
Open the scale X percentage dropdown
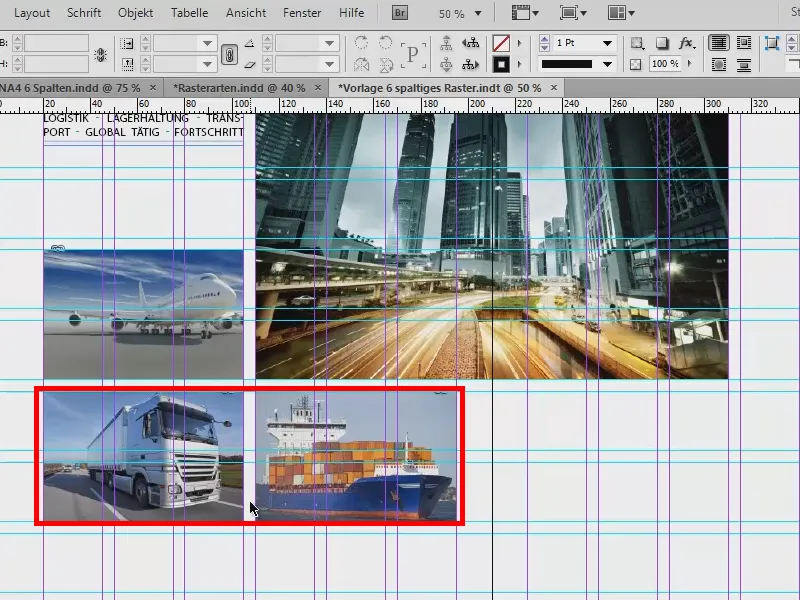click(207, 43)
